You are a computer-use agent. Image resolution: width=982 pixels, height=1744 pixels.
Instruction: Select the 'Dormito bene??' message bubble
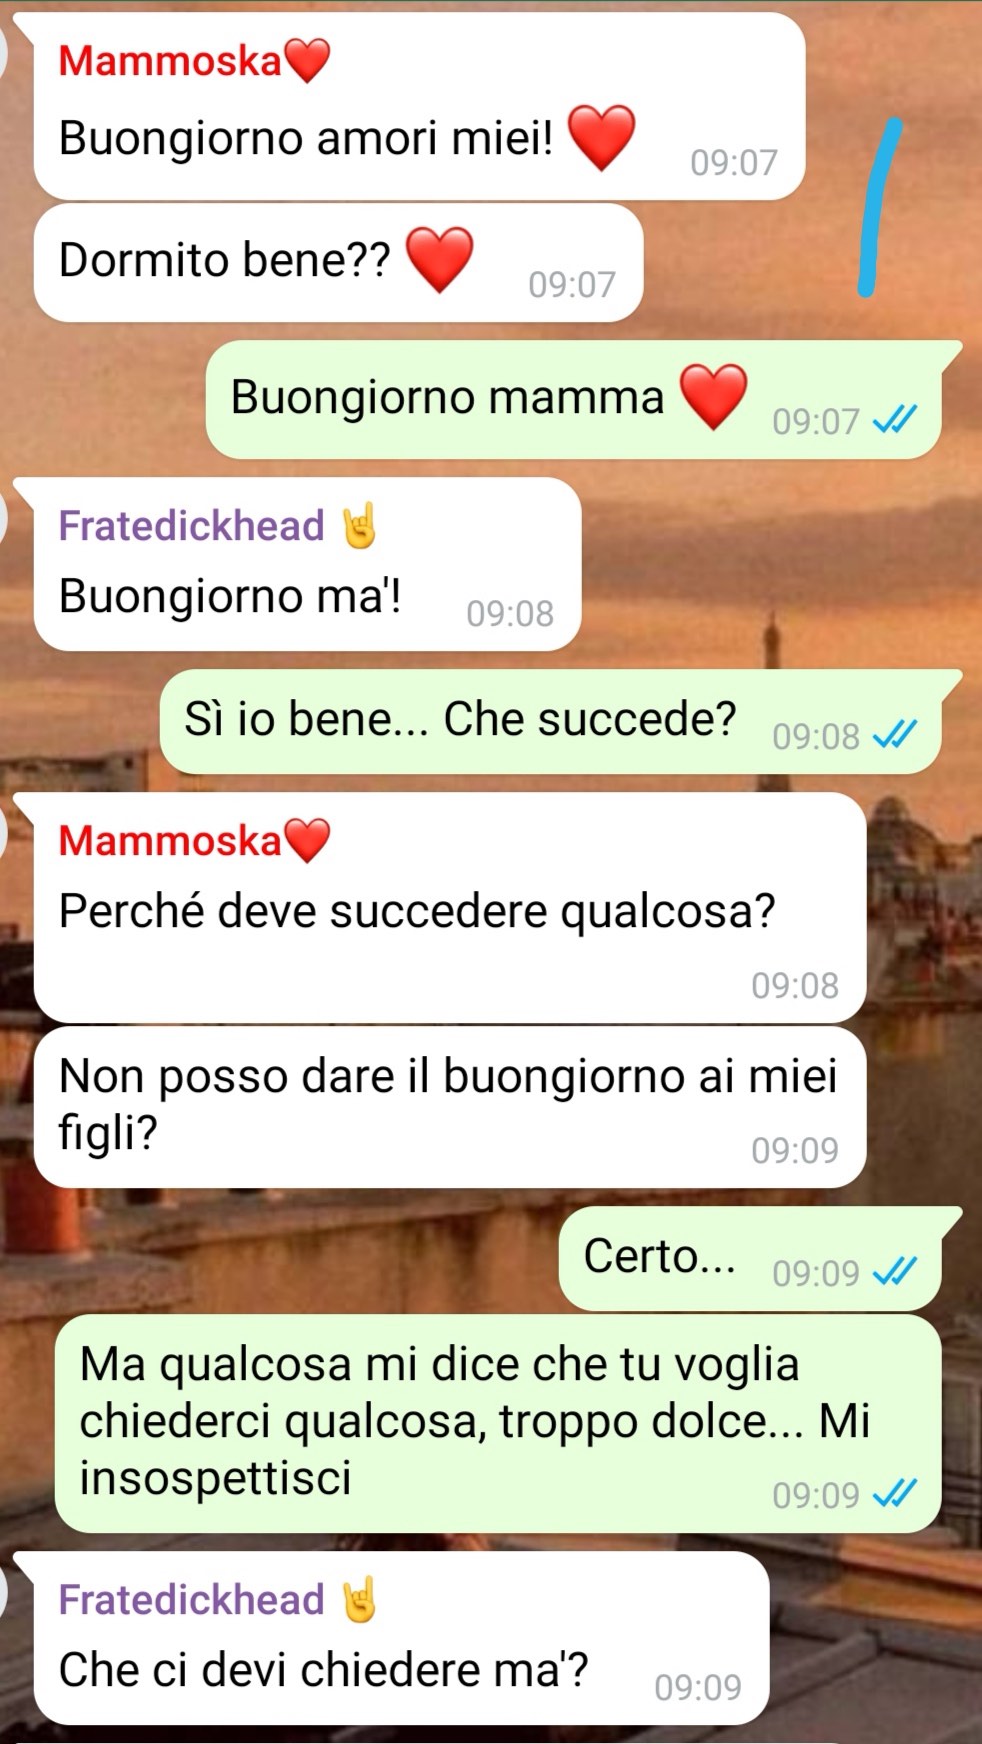(338, 263)
